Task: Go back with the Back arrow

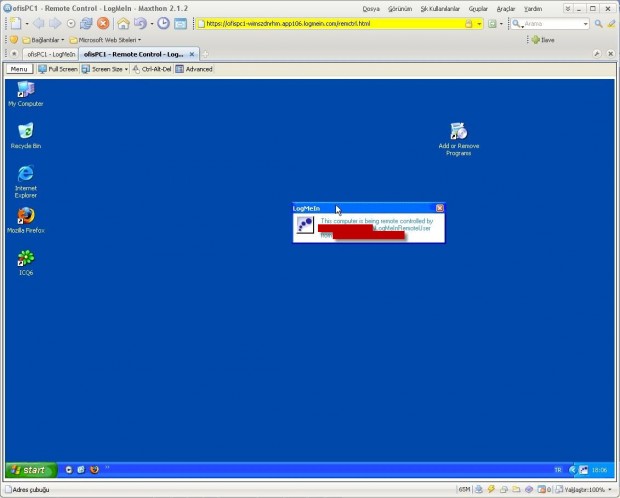Action: click(39, 24)
